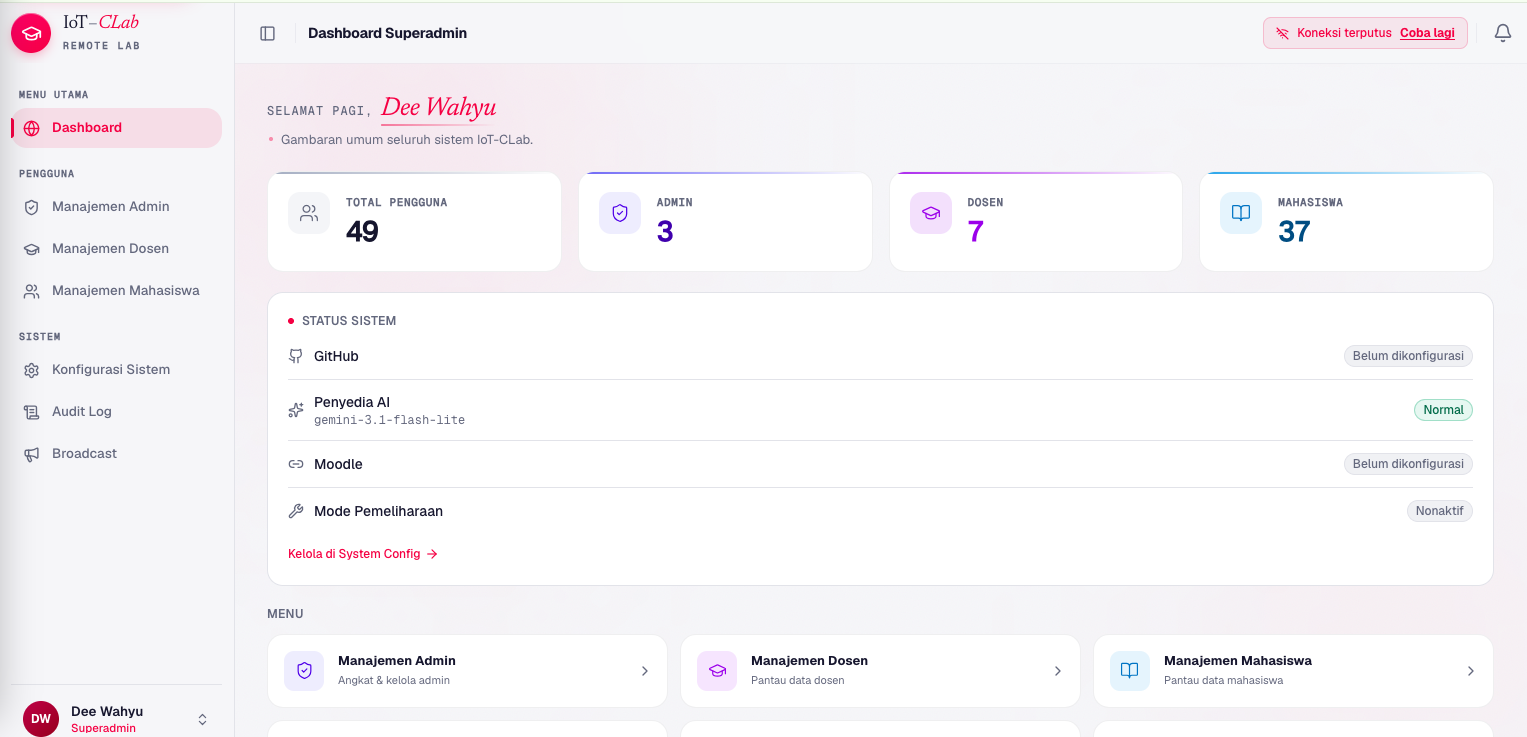Click chevron on Manajemen Dosen menu card
The width and height of the screenshot is (1527, 737).
pyautogui.click(x=1058, y=671)
